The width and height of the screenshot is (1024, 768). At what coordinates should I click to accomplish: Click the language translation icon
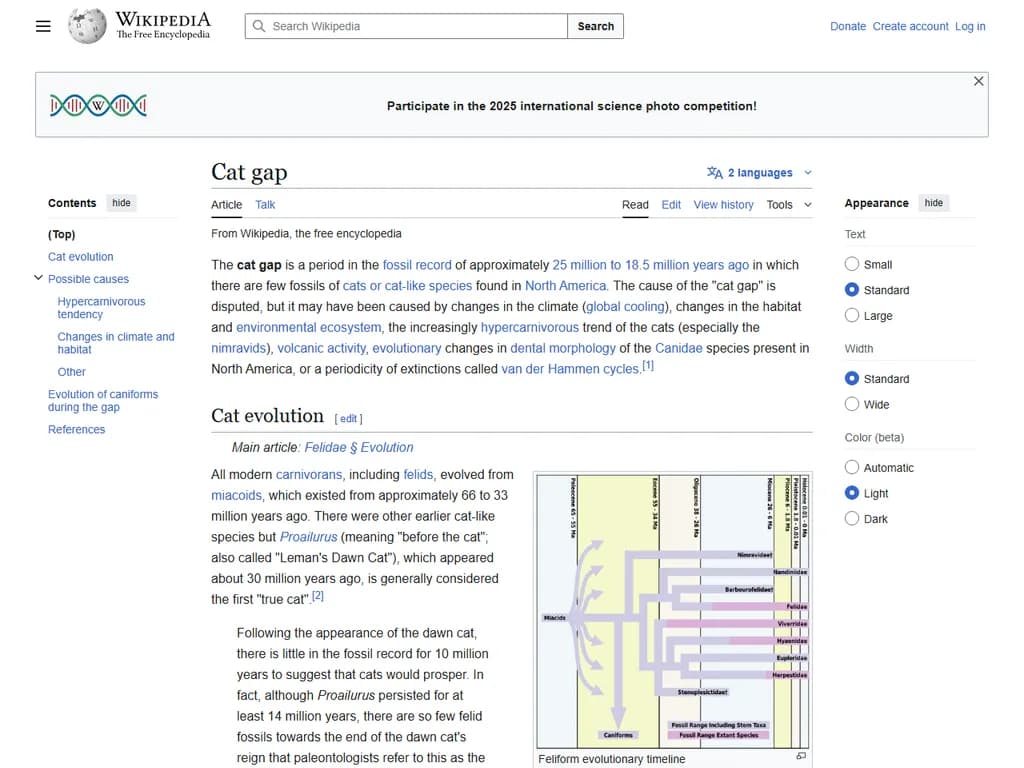pyautogui.click(x=714, y=173)
